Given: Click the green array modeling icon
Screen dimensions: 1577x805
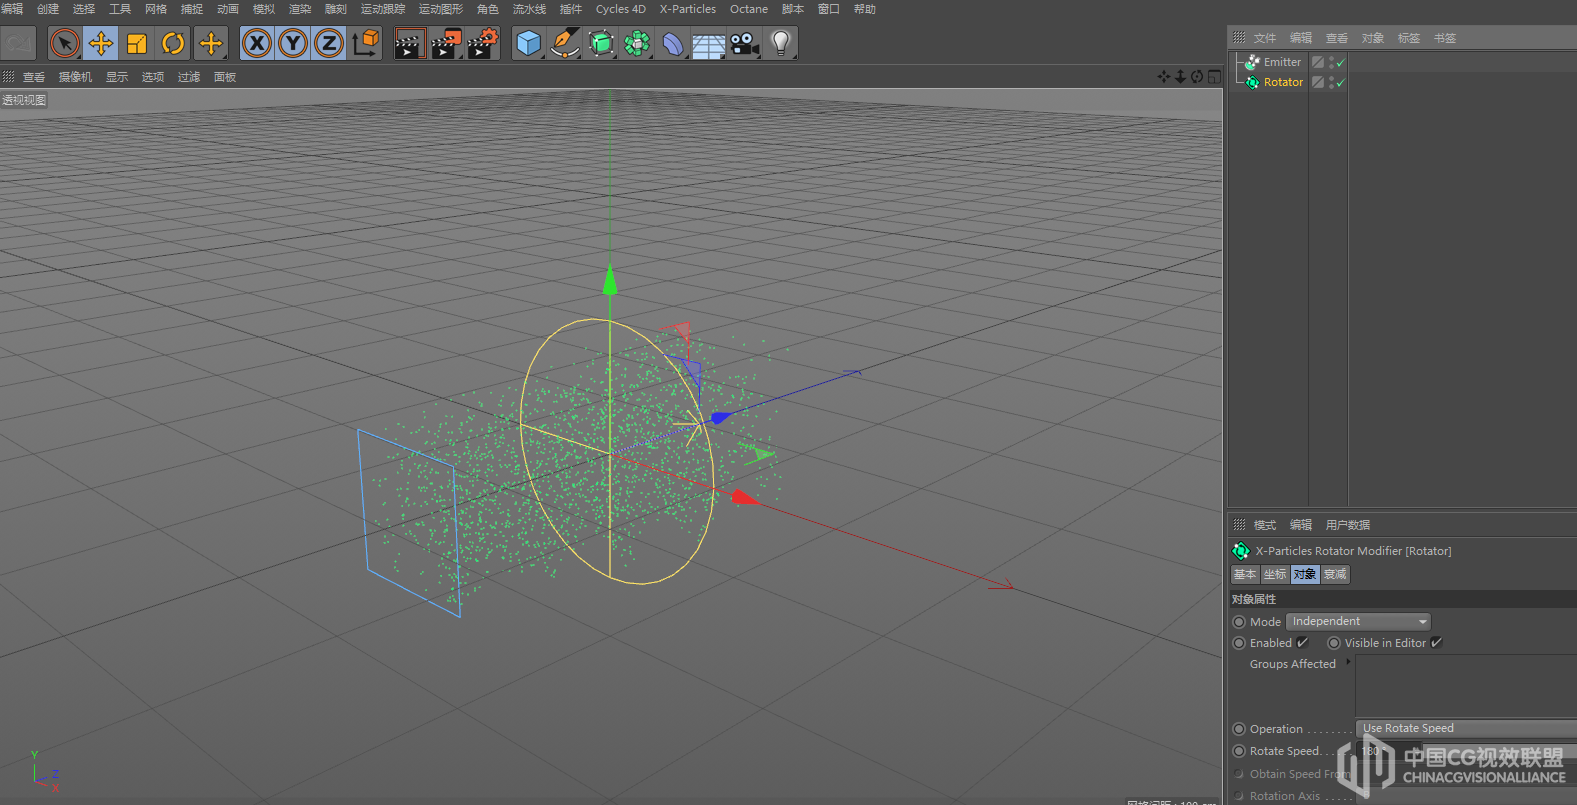Looking at the screenshot, I should coord(637,43).
